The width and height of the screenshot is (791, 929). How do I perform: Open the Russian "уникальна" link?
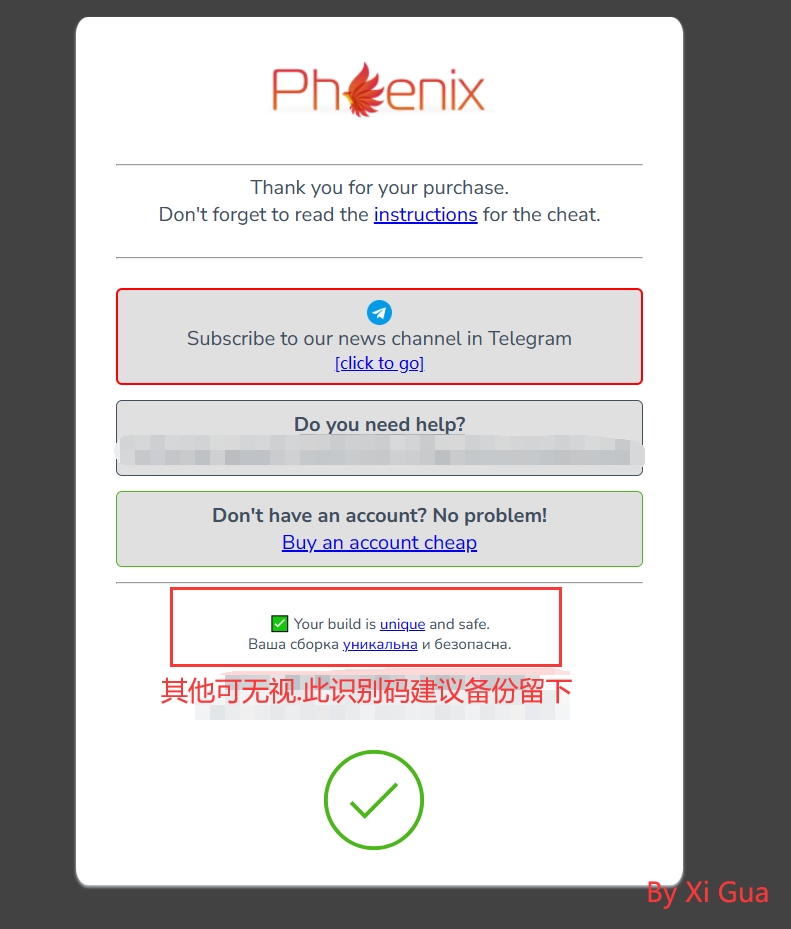click(x=380, y=644)
